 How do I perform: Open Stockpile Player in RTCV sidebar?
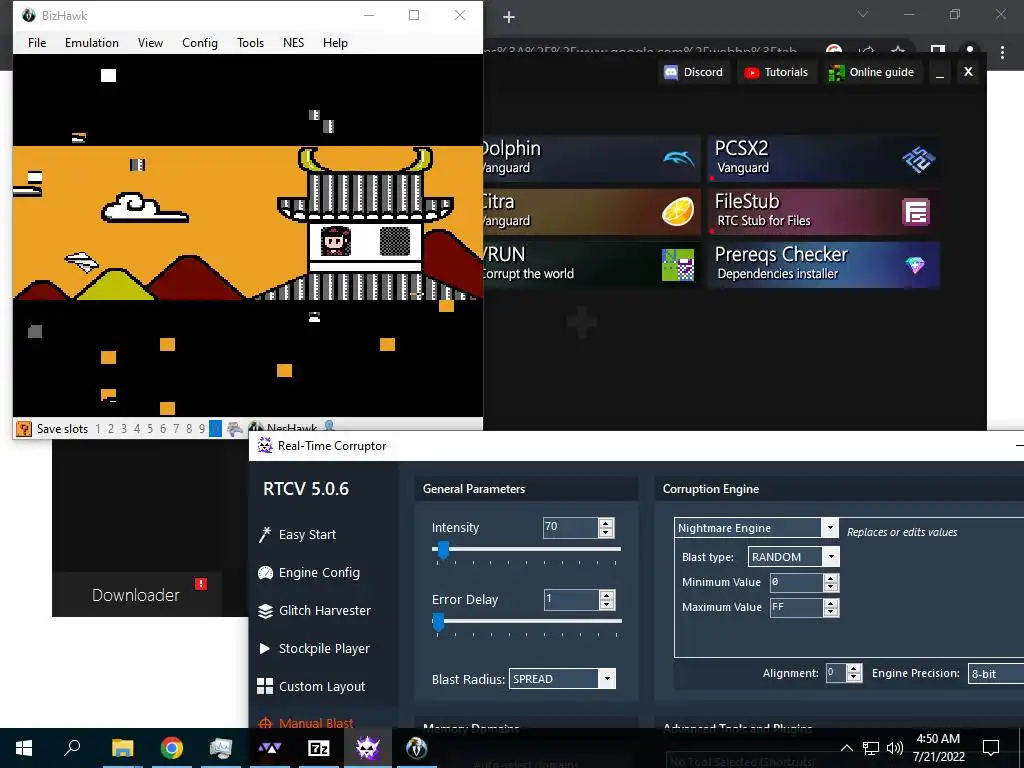pyautogui.click(x=324, y=648)
